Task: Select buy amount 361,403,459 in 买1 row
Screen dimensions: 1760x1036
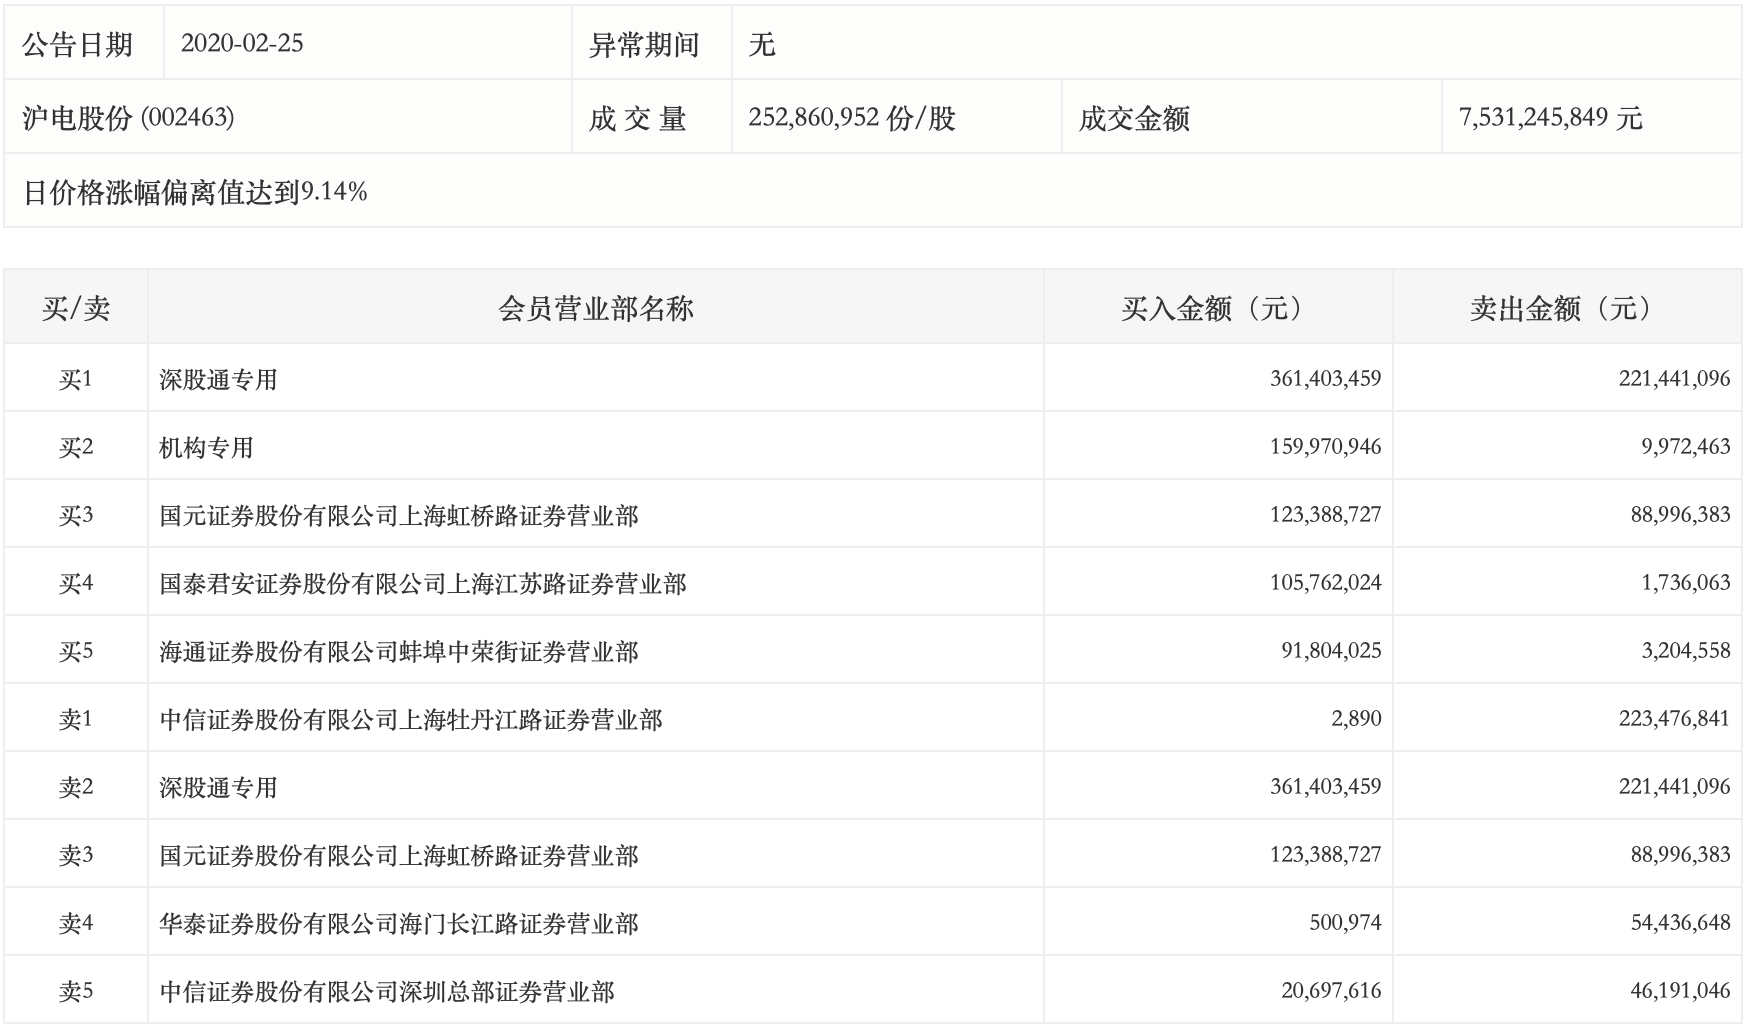Action: click(1326, 378)
